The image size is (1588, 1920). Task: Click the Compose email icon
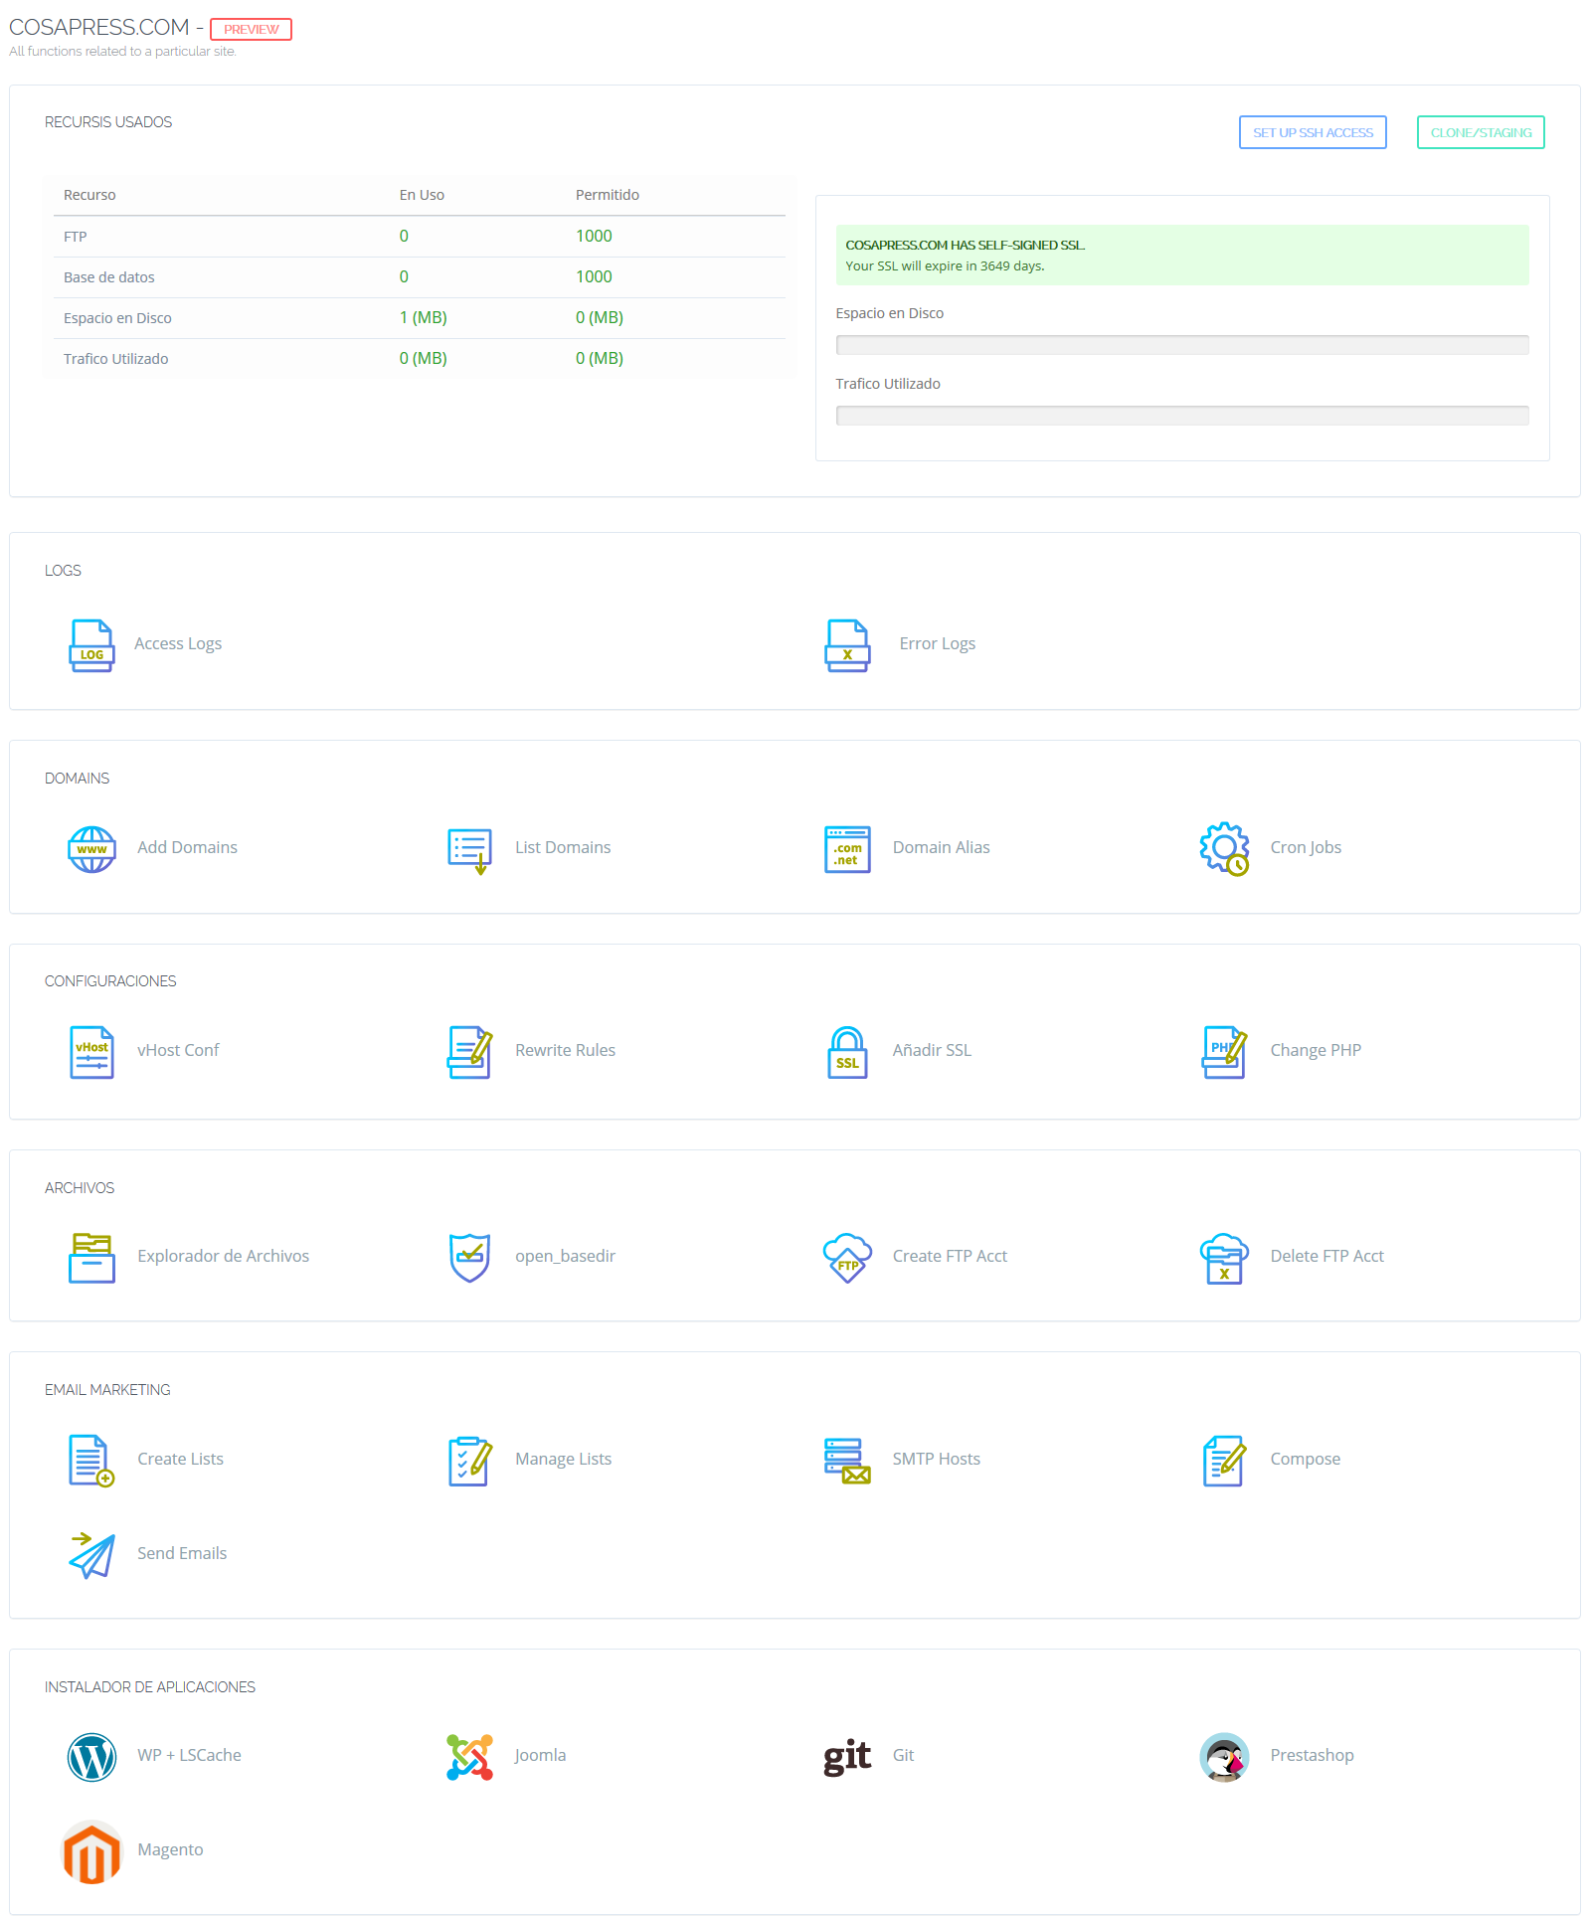coord(1224,1461)
